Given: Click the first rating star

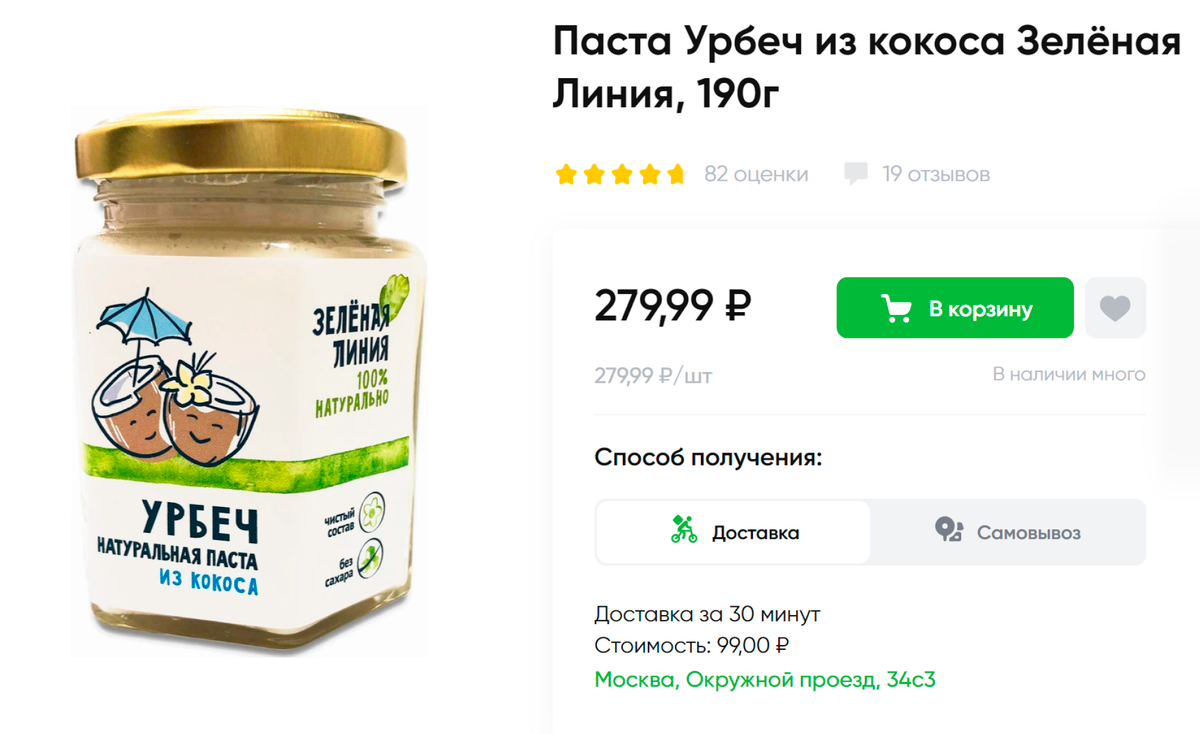Looking at the screenshot, I should pos(566,175).
